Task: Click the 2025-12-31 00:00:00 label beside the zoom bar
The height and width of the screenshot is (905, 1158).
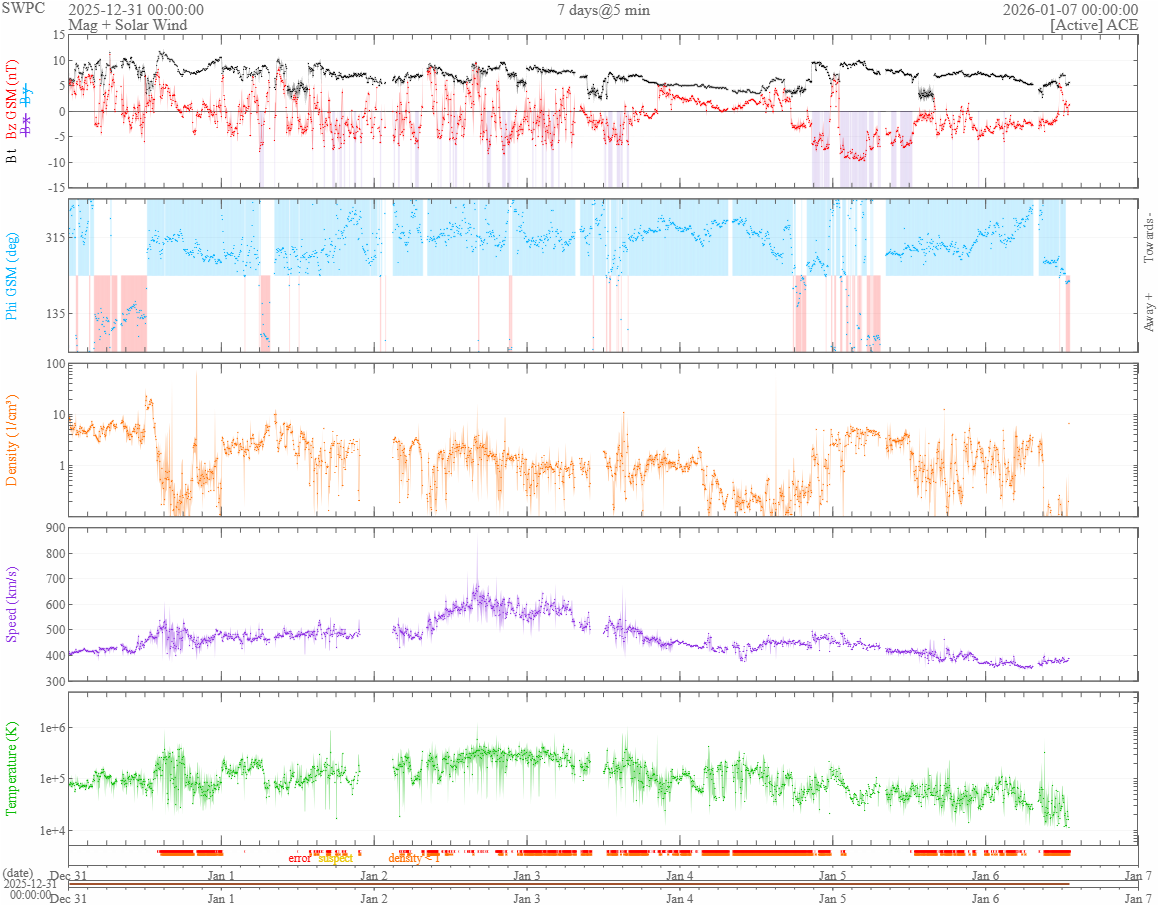Action: click(30, 889)
